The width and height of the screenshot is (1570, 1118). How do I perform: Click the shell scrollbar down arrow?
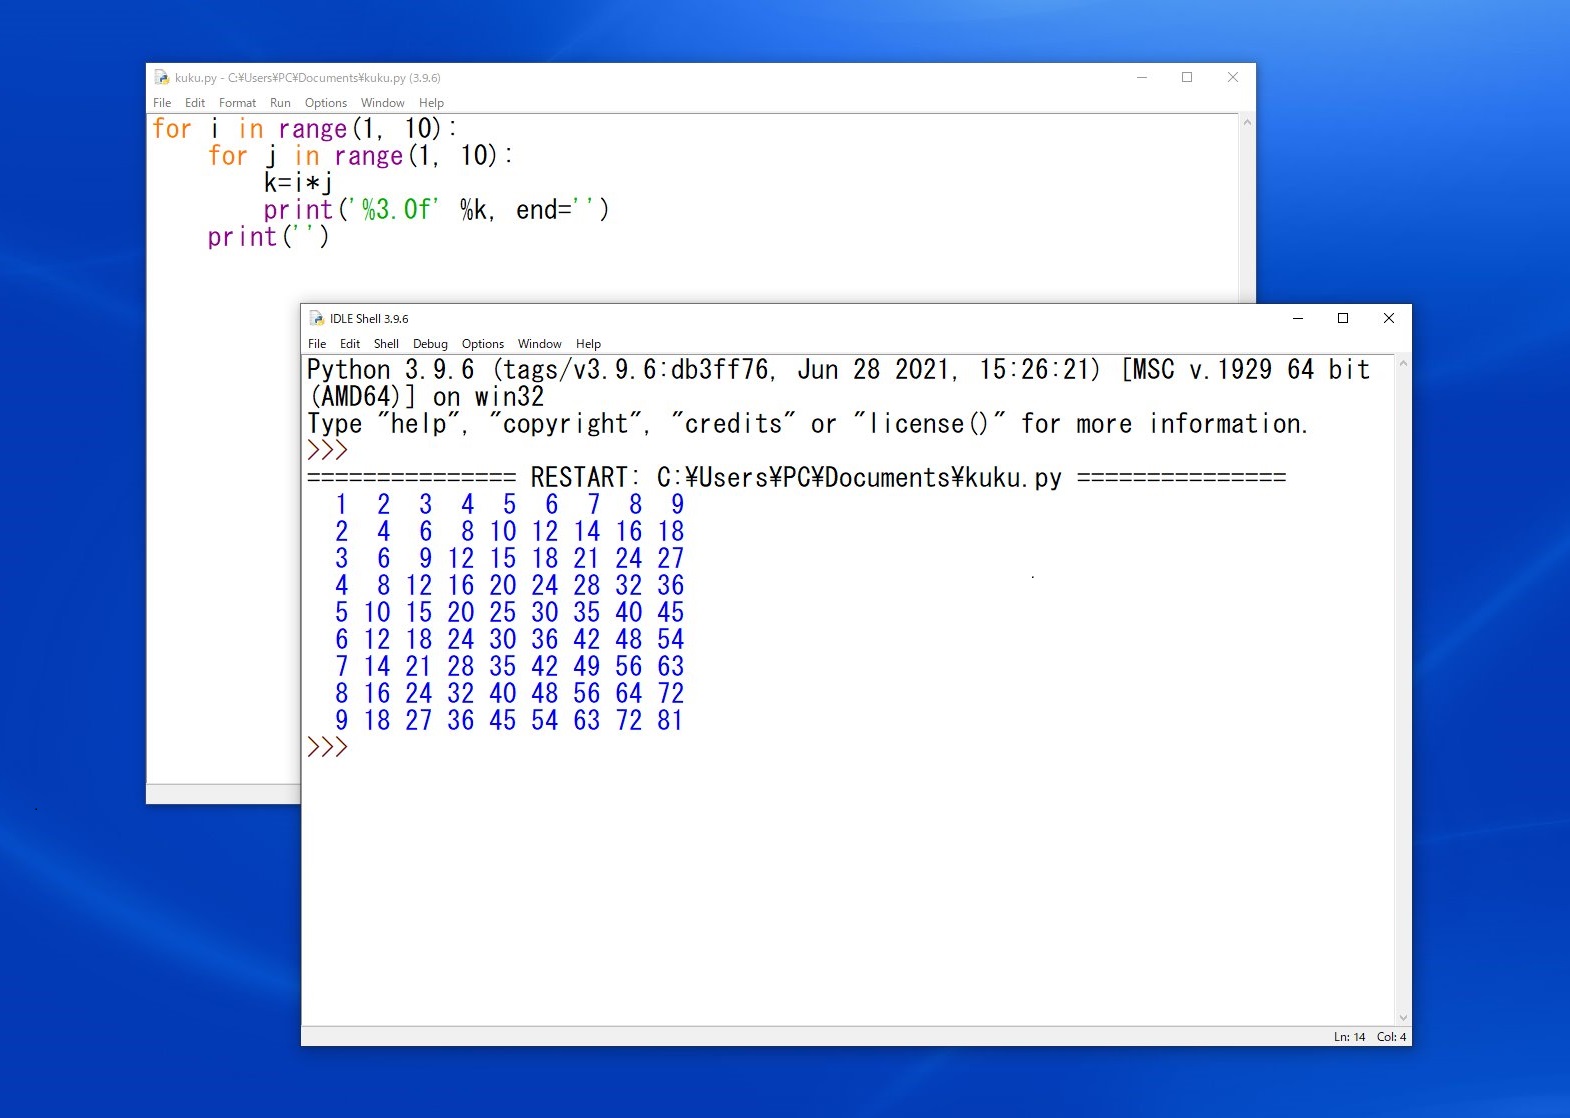tap(1403, 1018)
